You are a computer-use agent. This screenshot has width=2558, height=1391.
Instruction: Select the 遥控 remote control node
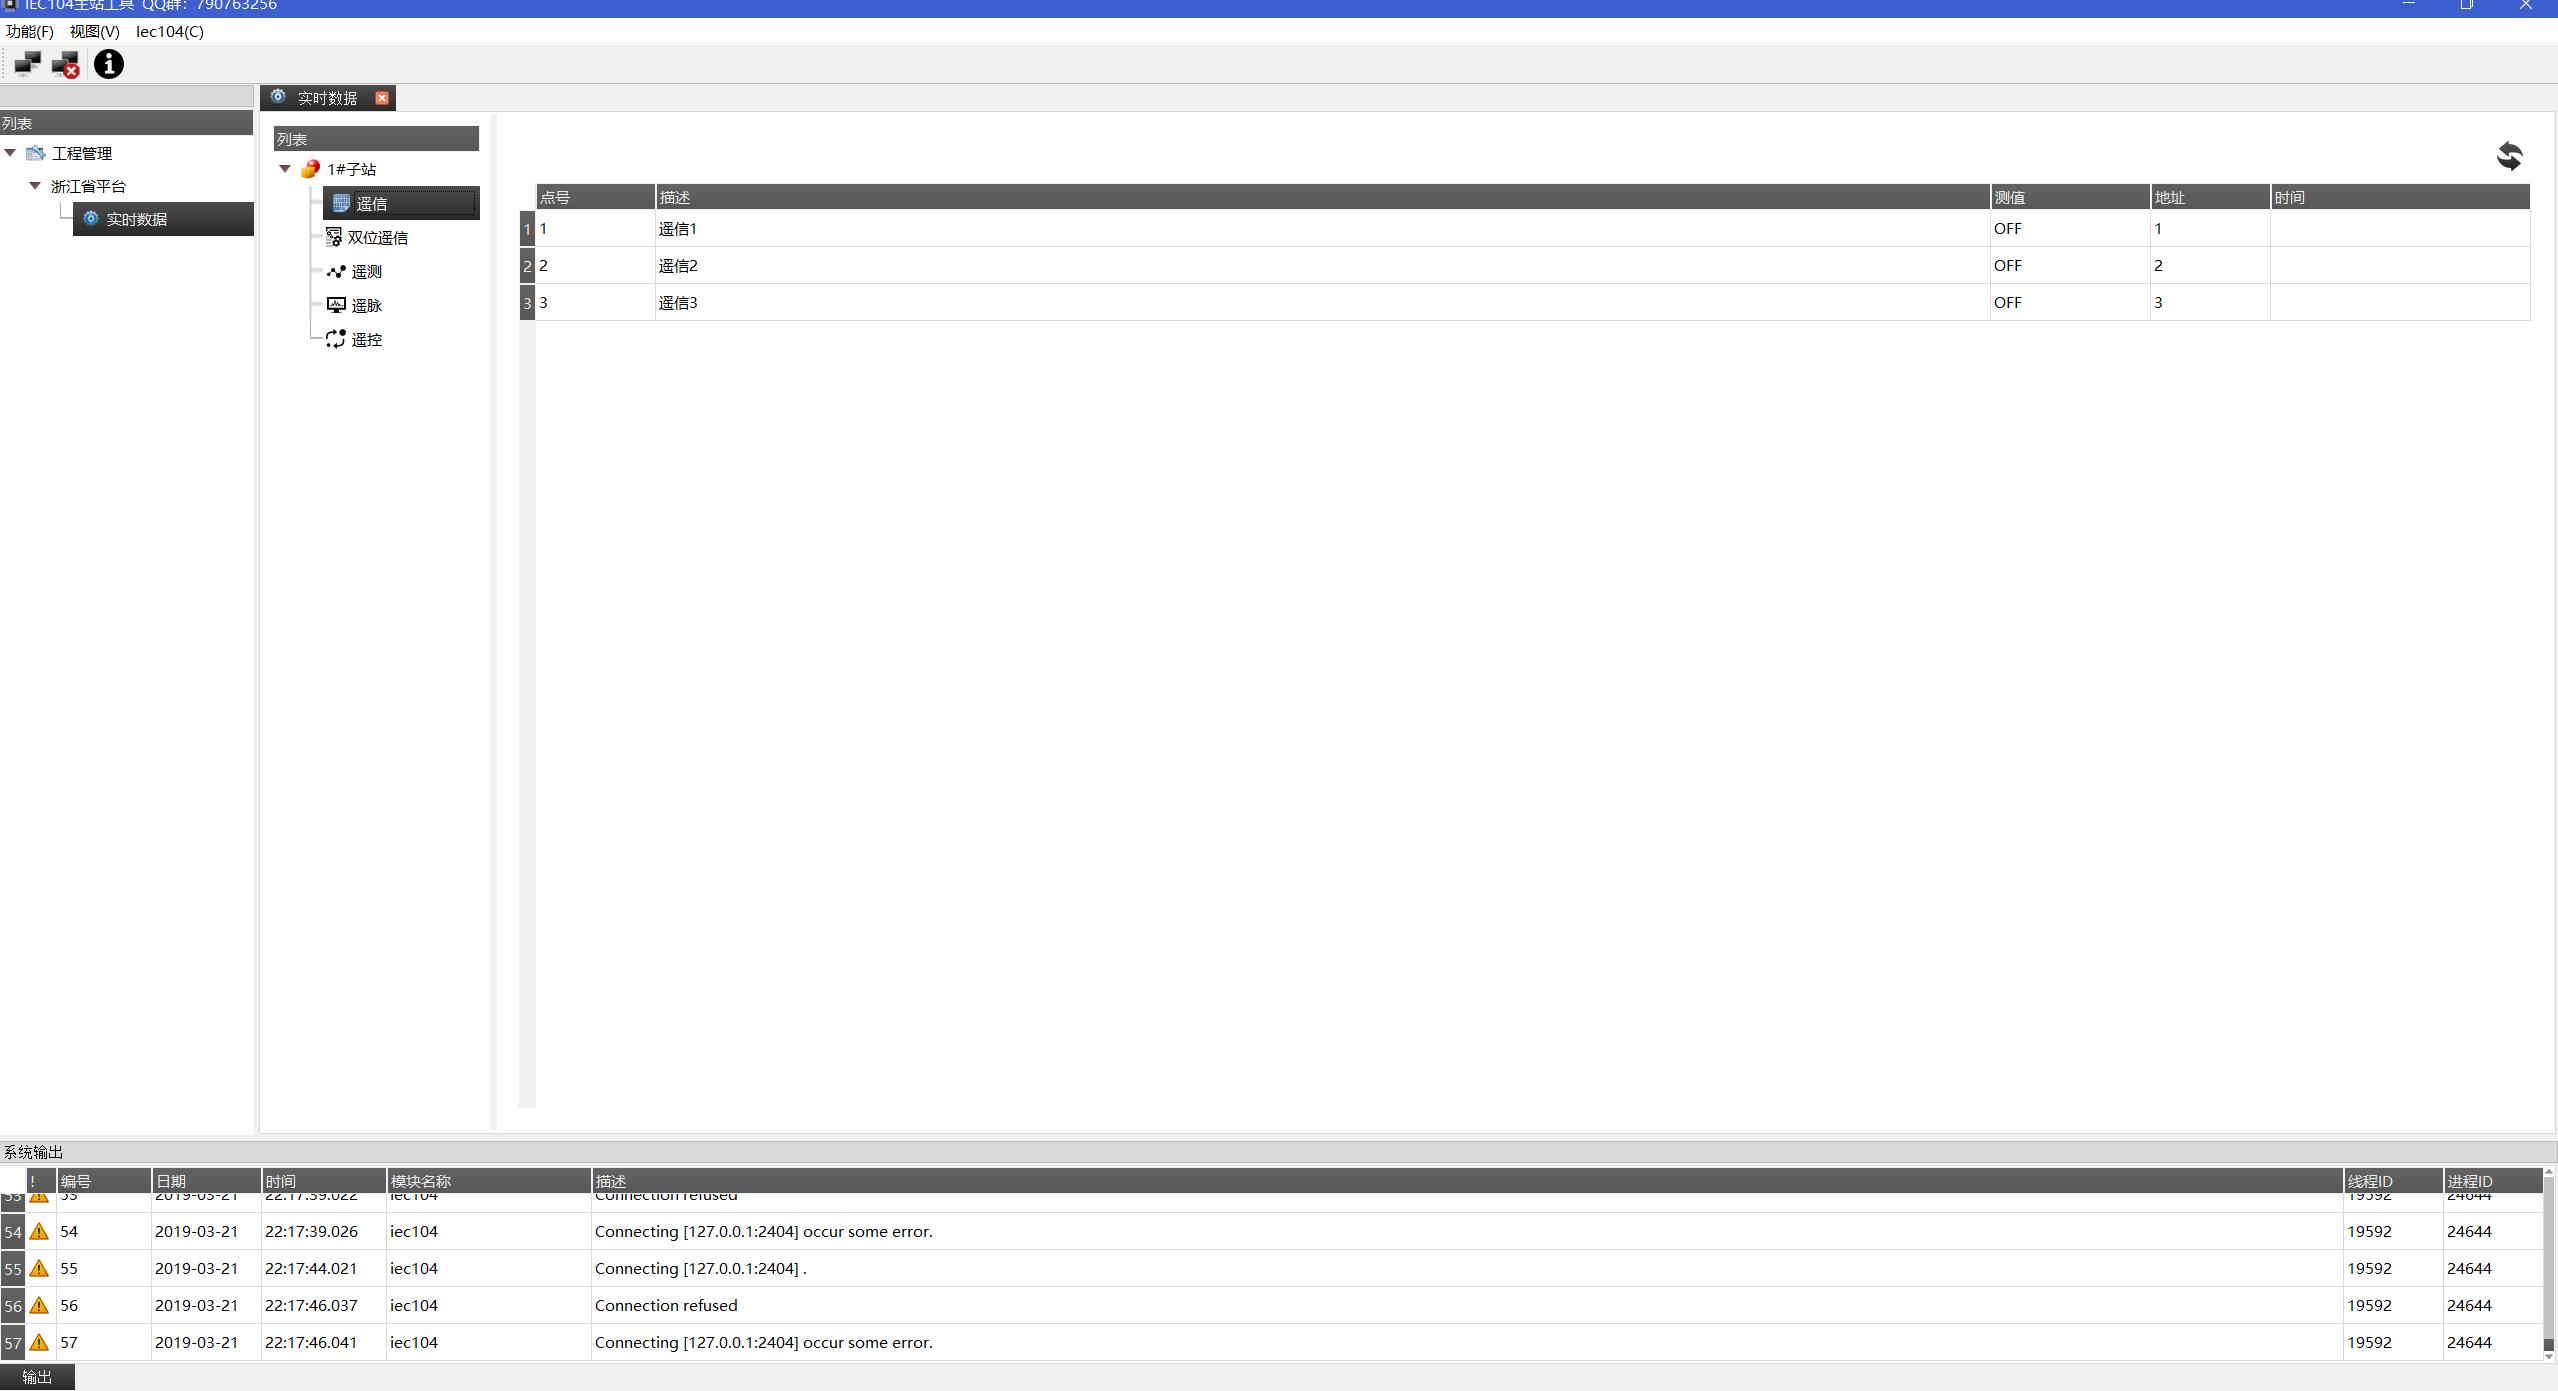(x=366, y=340)
